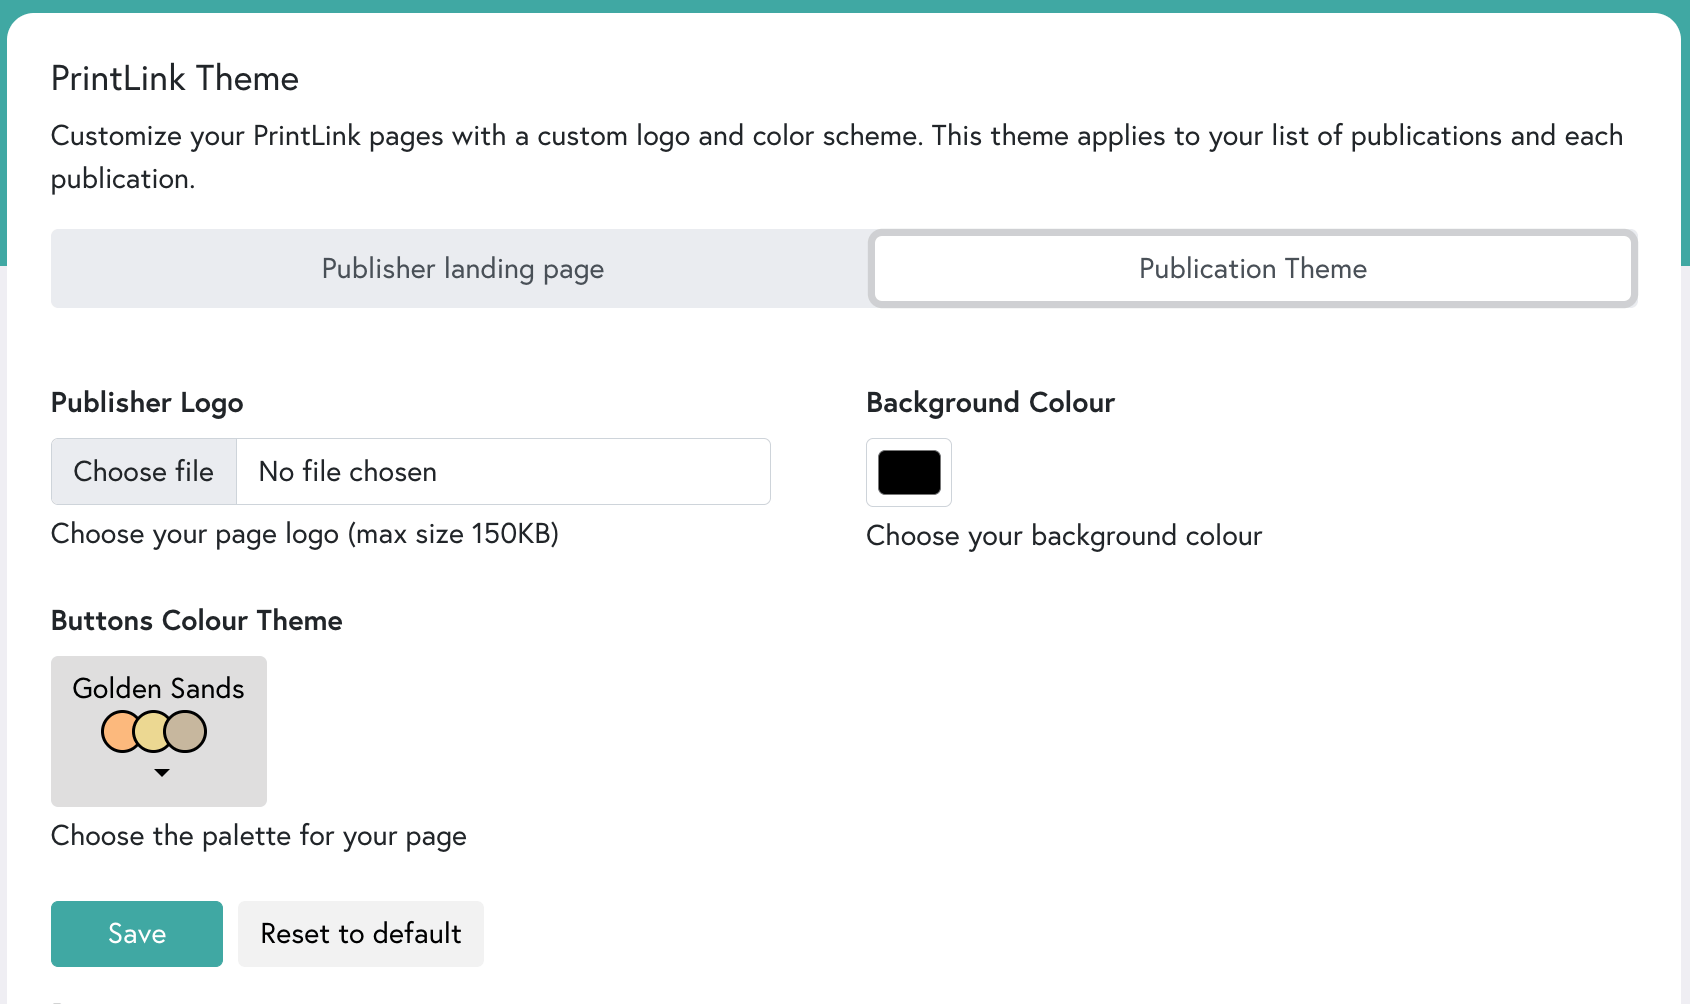Screen dimensions: 1690x1004
Task: Click the Save button with teal background
Action: pyautogui.click(x=136, y=933)
